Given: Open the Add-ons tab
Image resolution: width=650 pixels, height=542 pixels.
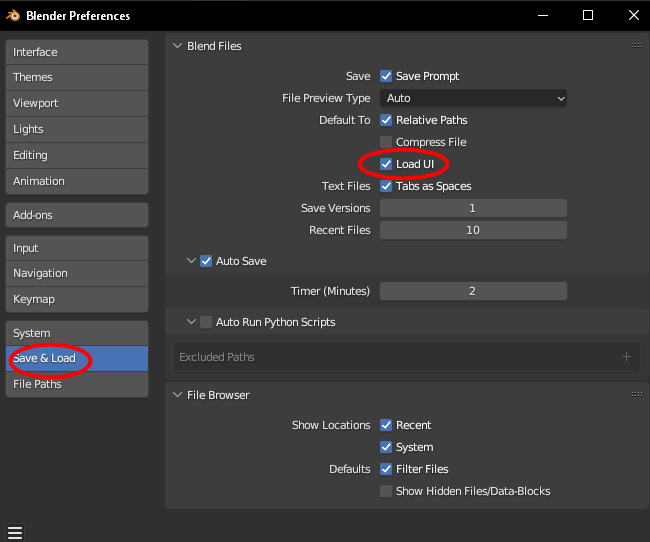Looking at the screenshot, I should click(77, 215).
